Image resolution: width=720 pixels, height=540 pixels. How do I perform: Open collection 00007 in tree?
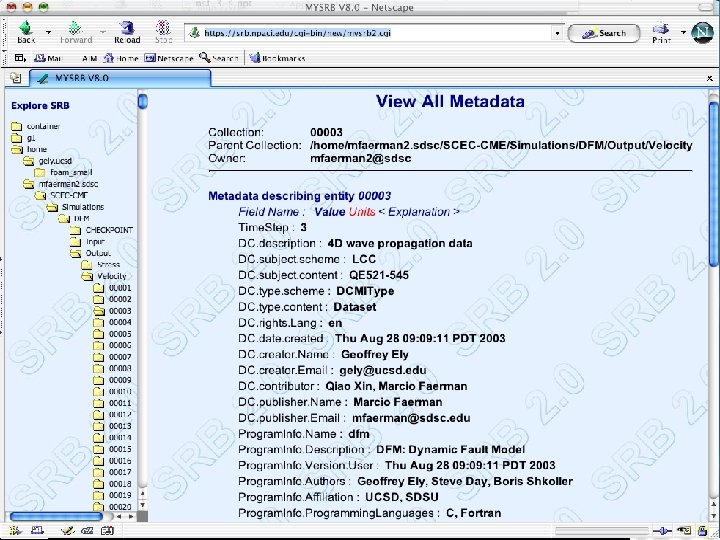[x=120, y=357]
